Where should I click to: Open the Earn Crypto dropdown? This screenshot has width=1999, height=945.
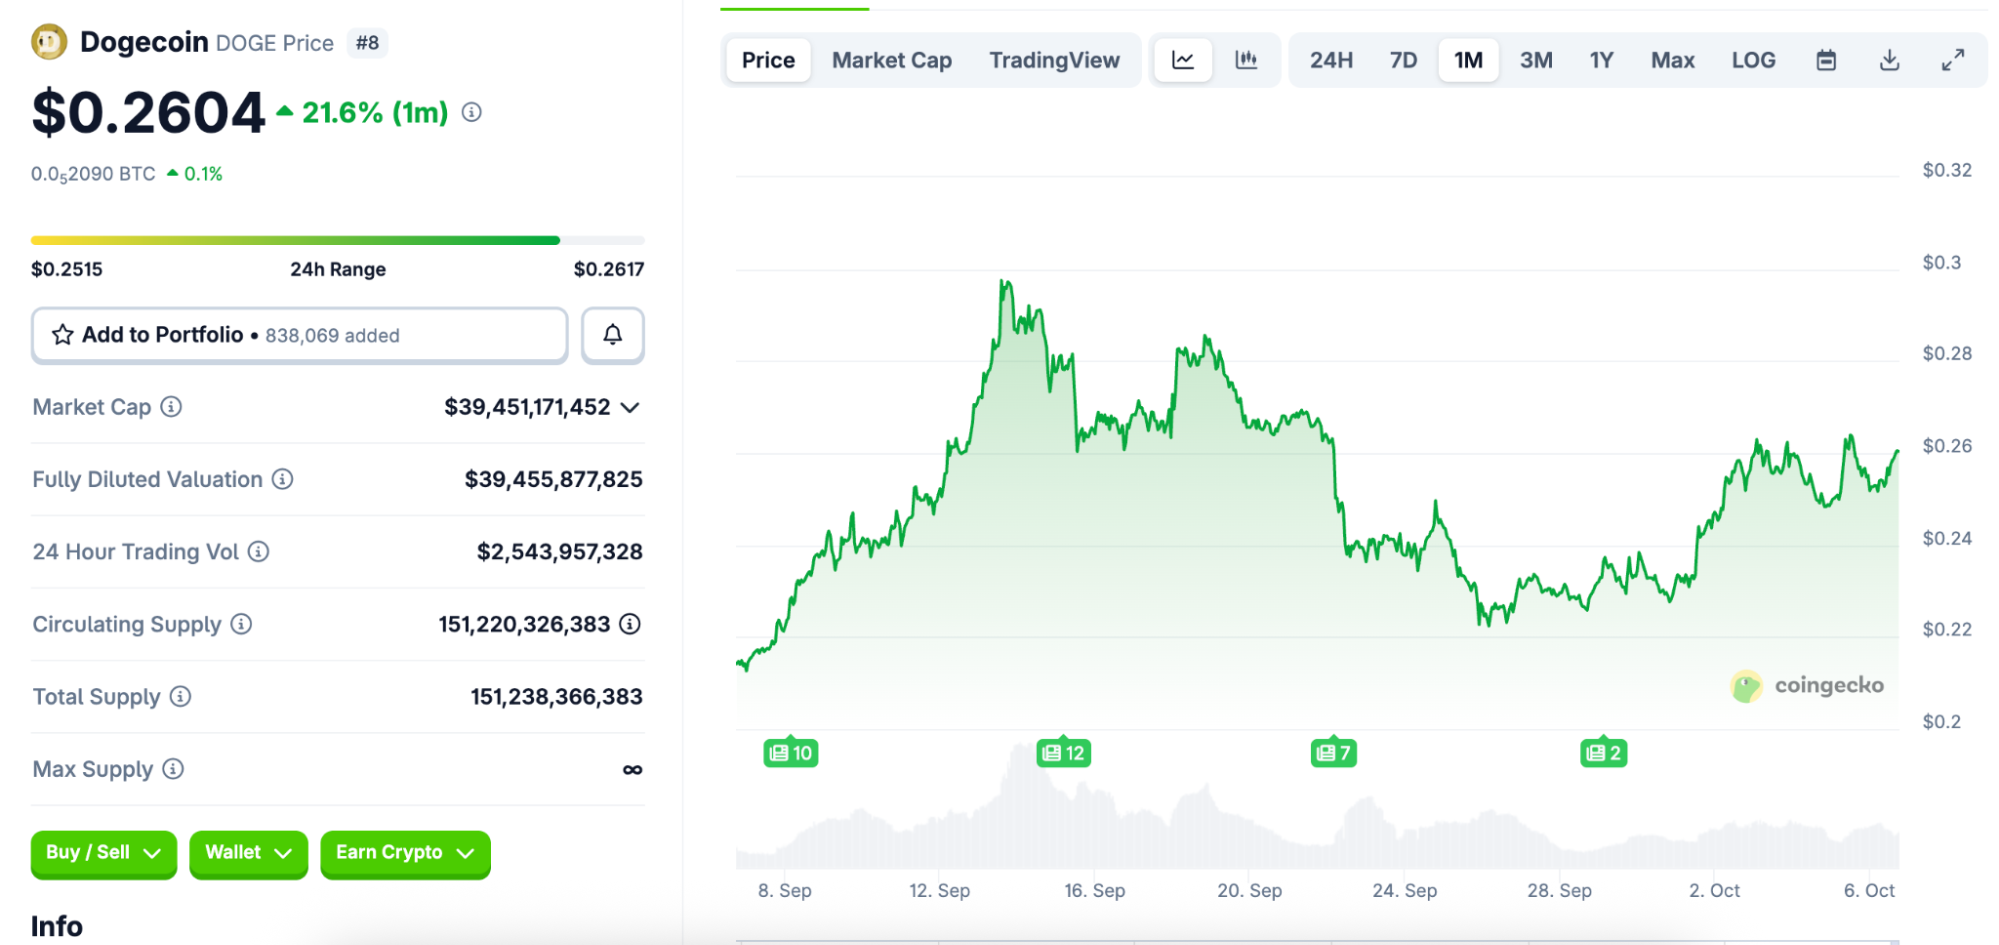pos(404,853)
